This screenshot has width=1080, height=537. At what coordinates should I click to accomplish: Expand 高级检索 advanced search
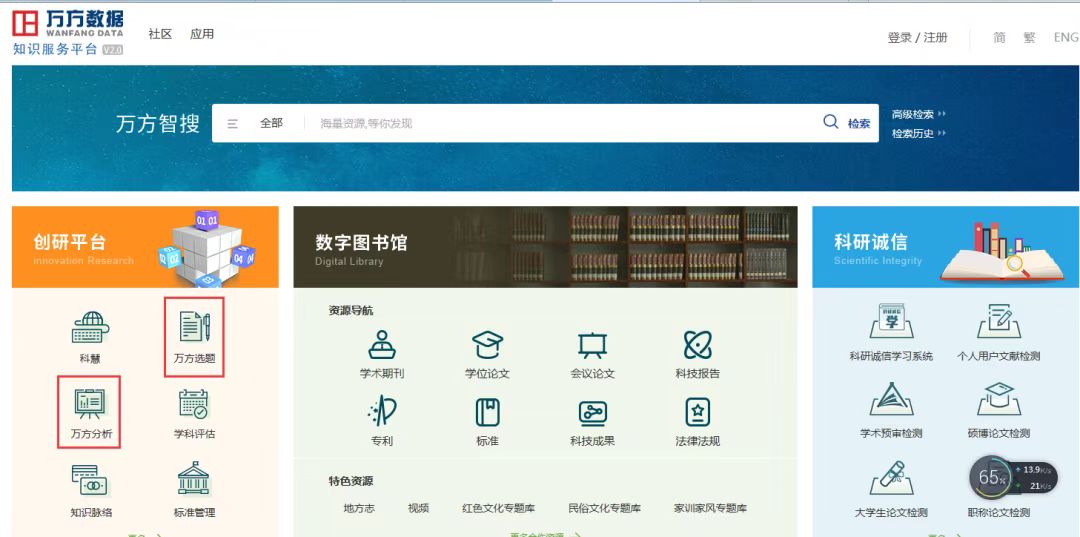pyautogui.click(x=919, y=114)
